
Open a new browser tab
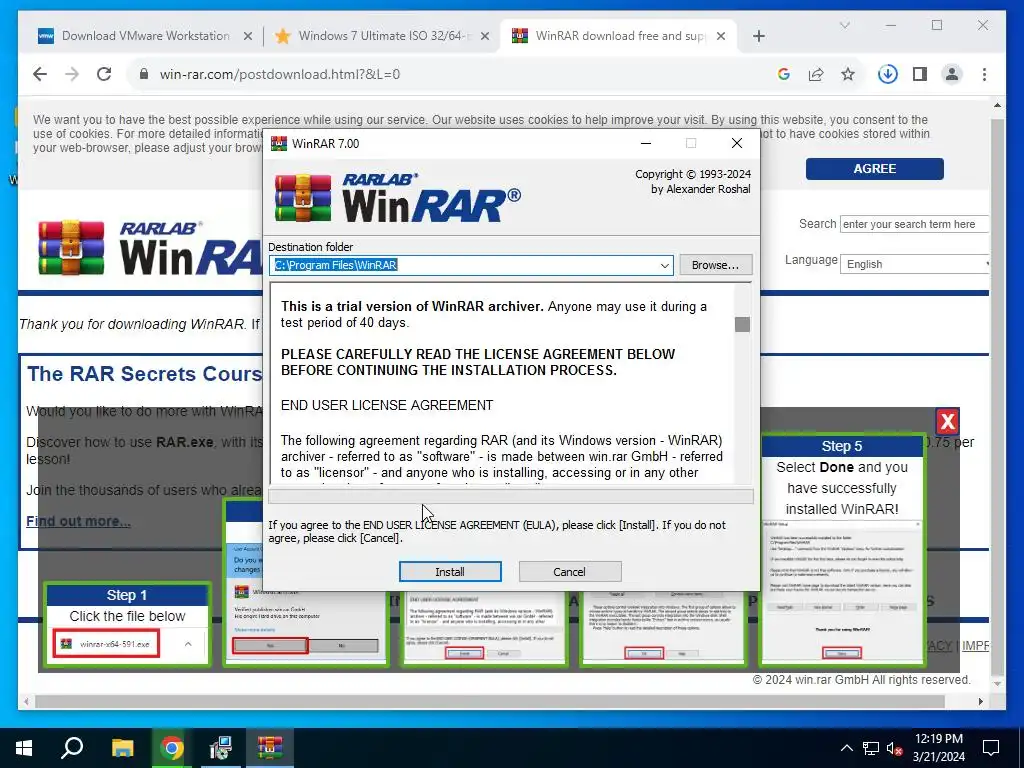coord(758,36)
